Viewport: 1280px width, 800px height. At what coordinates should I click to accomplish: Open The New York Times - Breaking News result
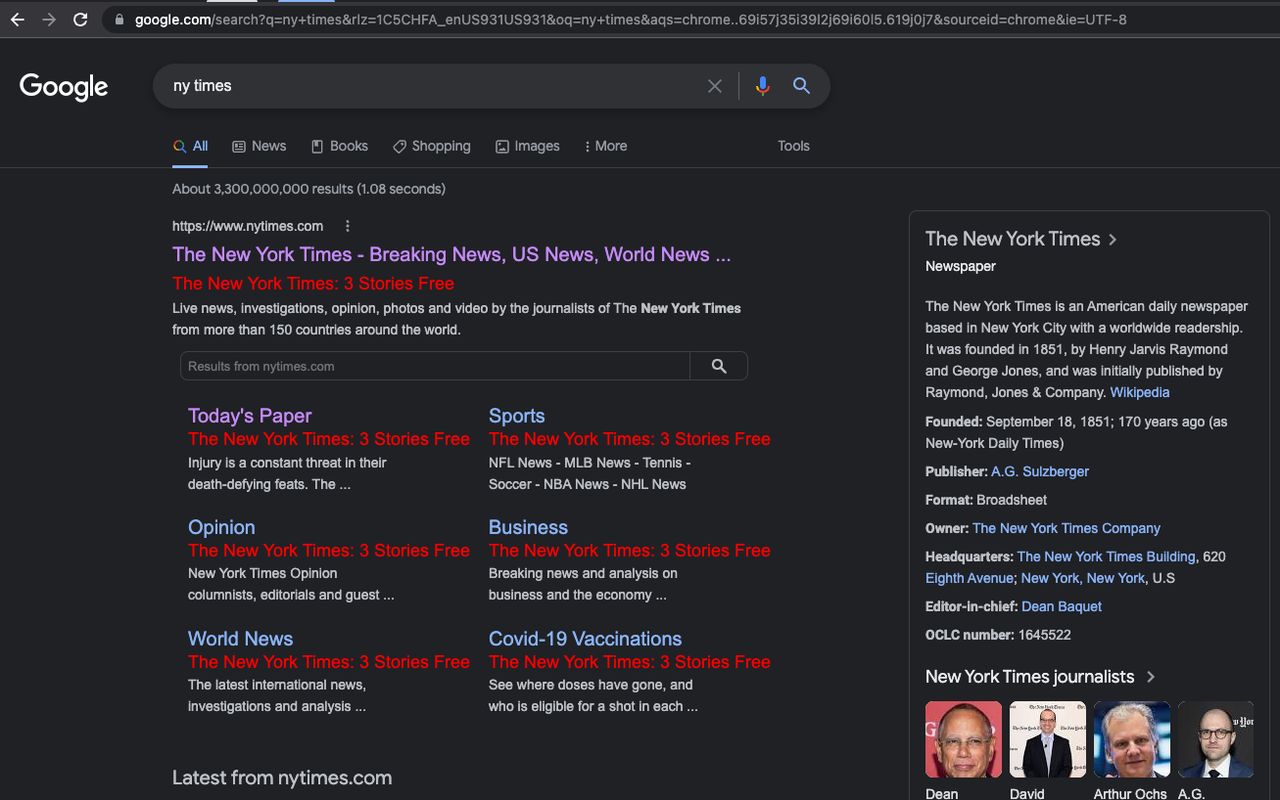click(x=451, y=254)
